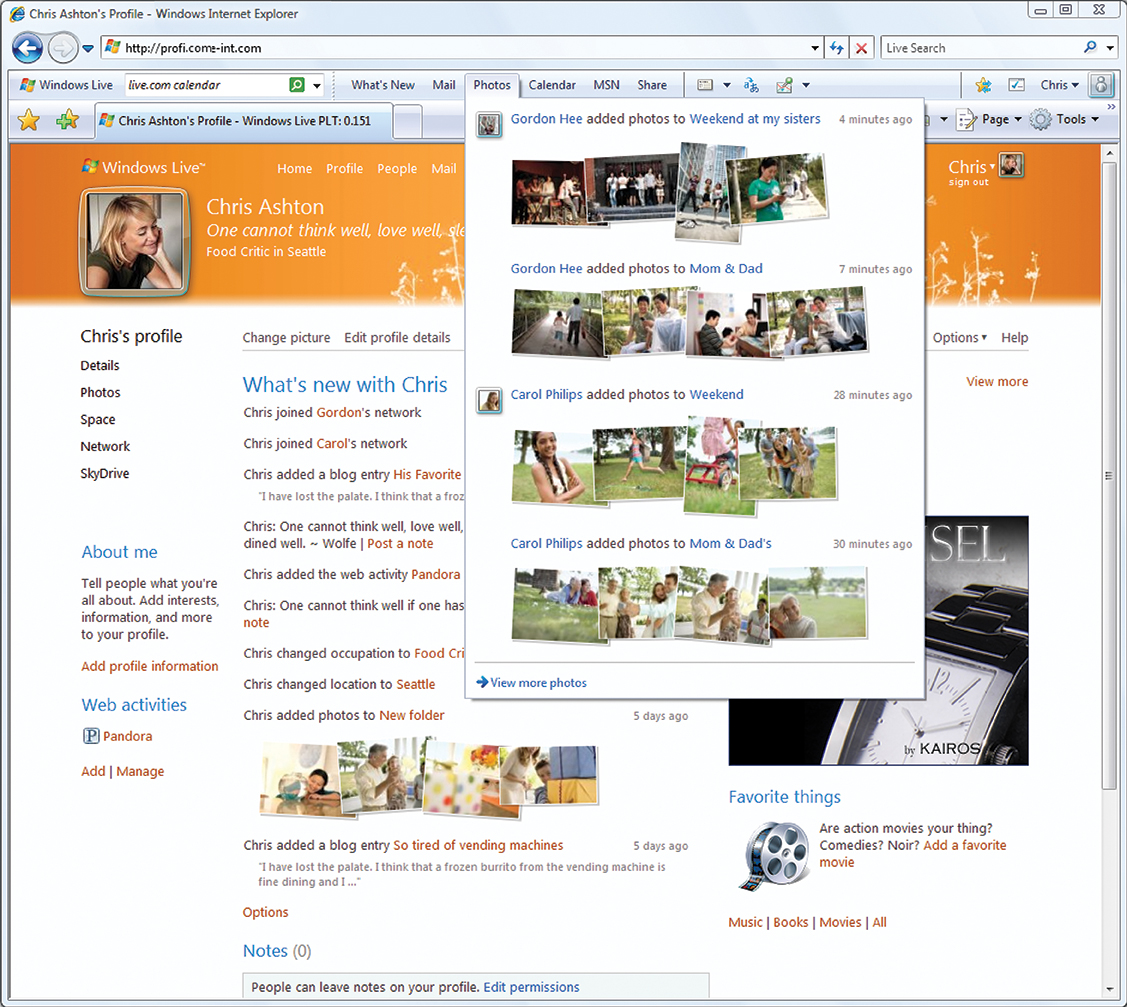Open Calendar in the Windows Live toolbar
The image size is (1127, 1007).
(x=552, y=85)
